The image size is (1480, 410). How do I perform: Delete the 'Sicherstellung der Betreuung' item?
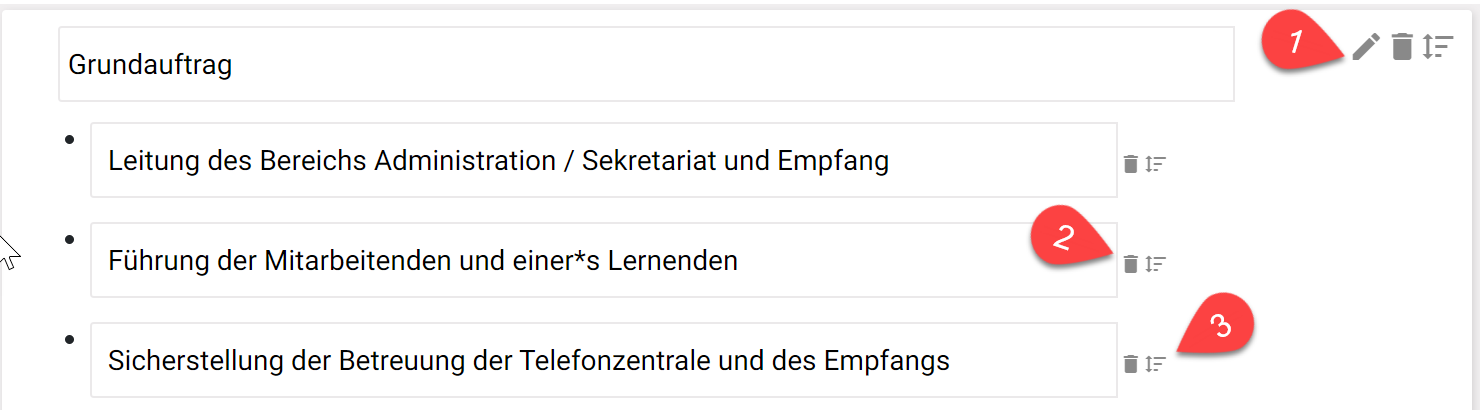[x=1131, y=364]
